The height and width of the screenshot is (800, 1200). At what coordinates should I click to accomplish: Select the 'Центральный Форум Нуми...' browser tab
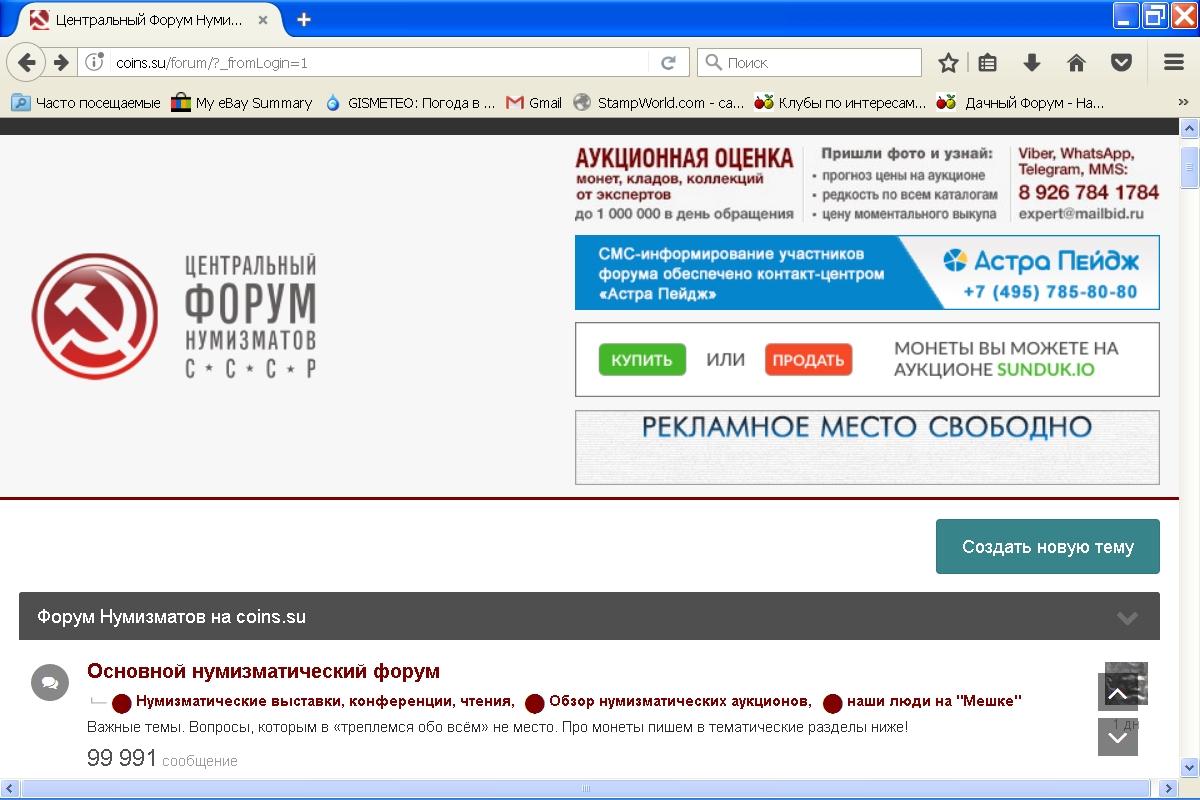point(150,19)
